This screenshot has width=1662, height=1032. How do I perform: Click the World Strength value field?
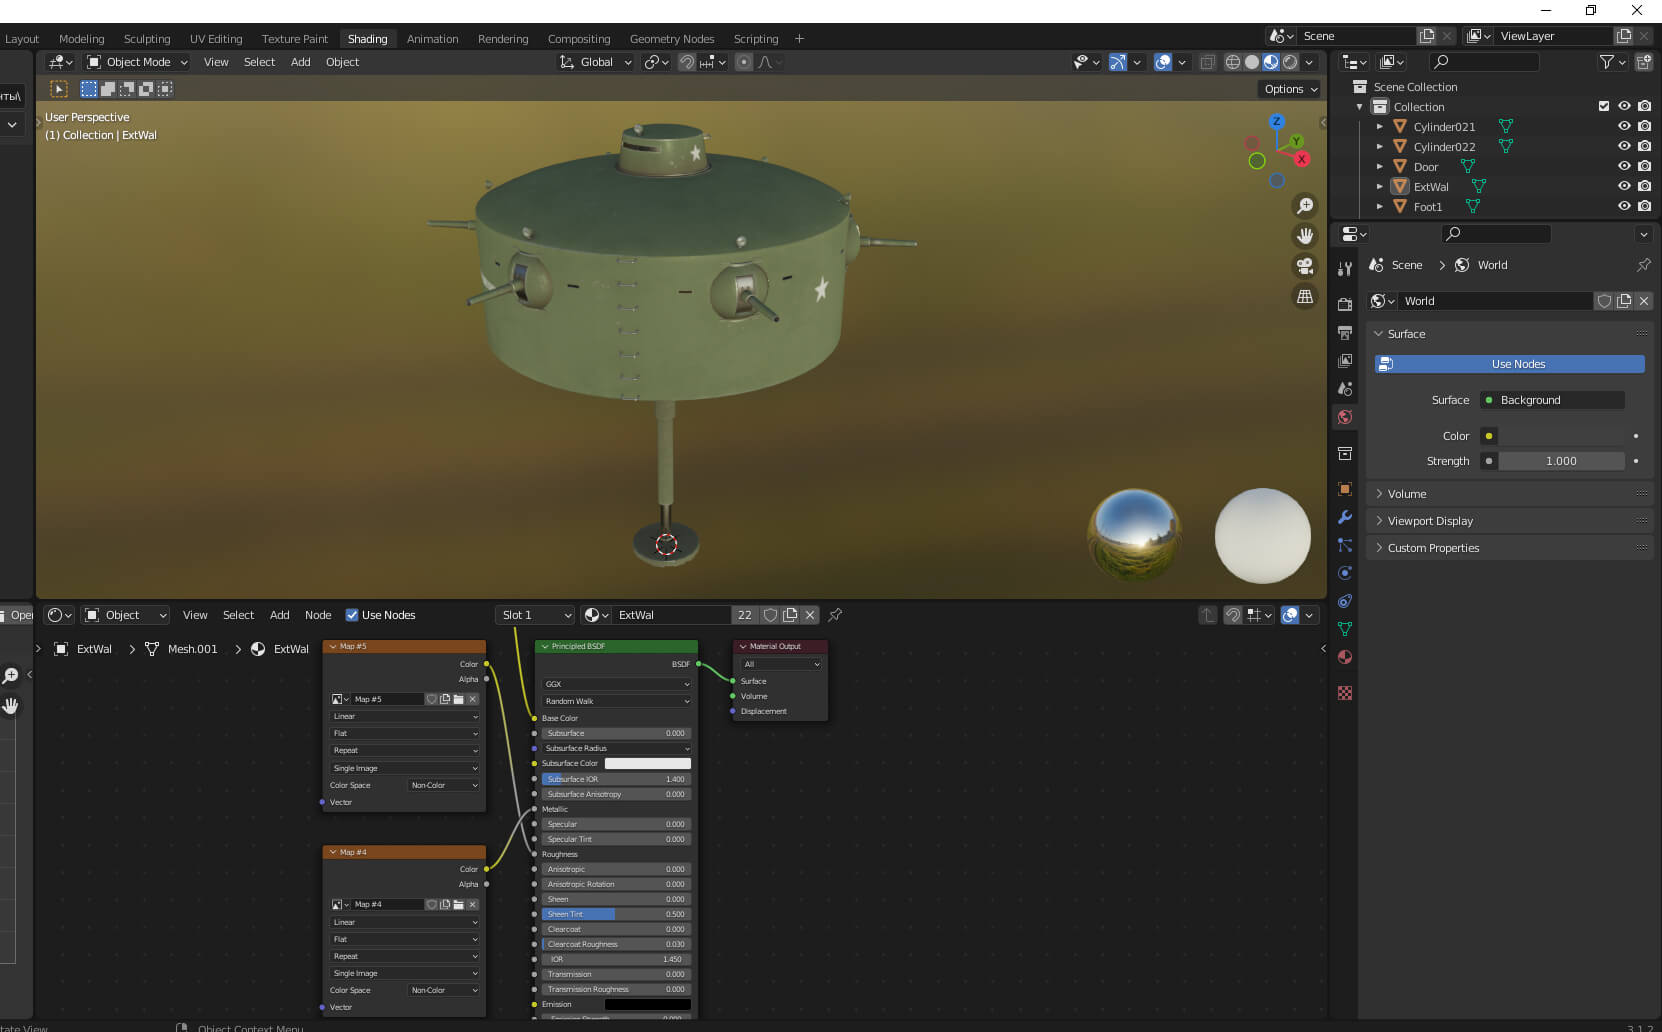coord(1560,461)
